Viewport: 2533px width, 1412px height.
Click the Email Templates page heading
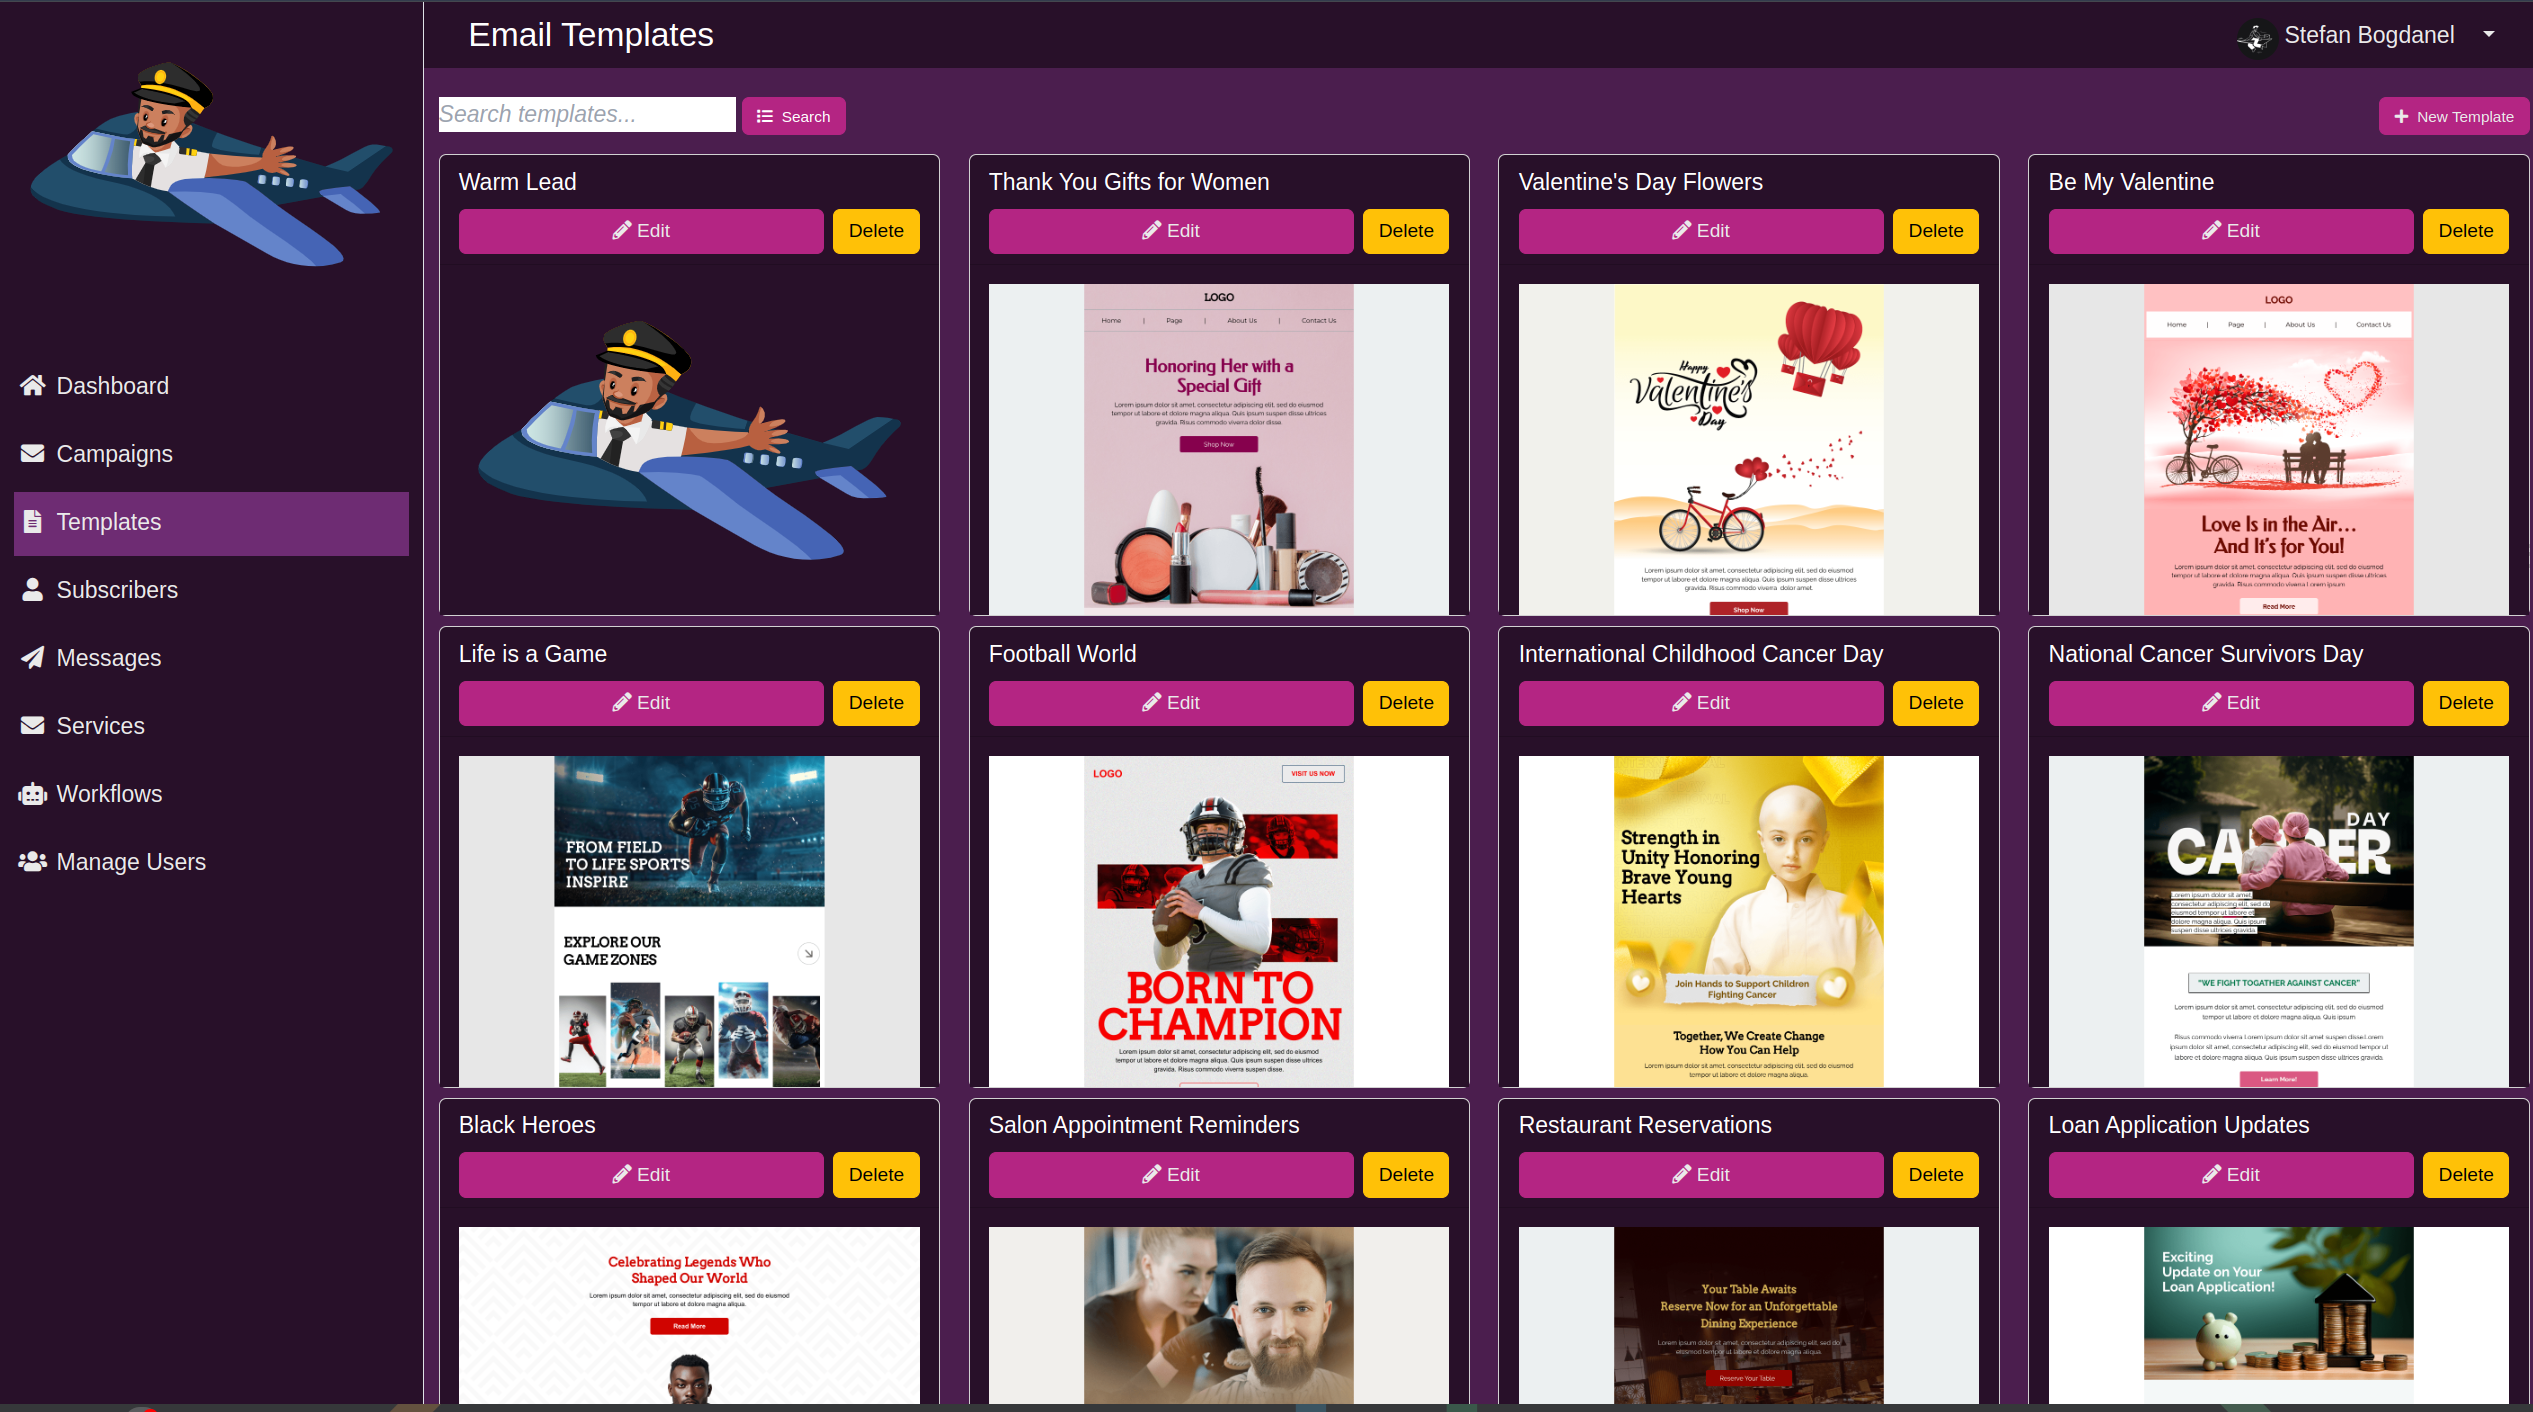point(591,35)
